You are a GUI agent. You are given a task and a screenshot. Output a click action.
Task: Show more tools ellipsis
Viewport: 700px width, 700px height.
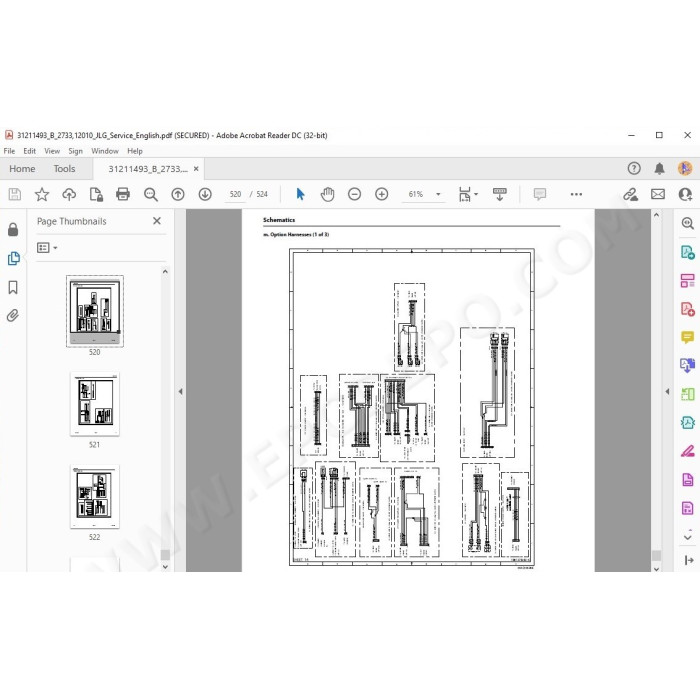[x=576, y=194]
